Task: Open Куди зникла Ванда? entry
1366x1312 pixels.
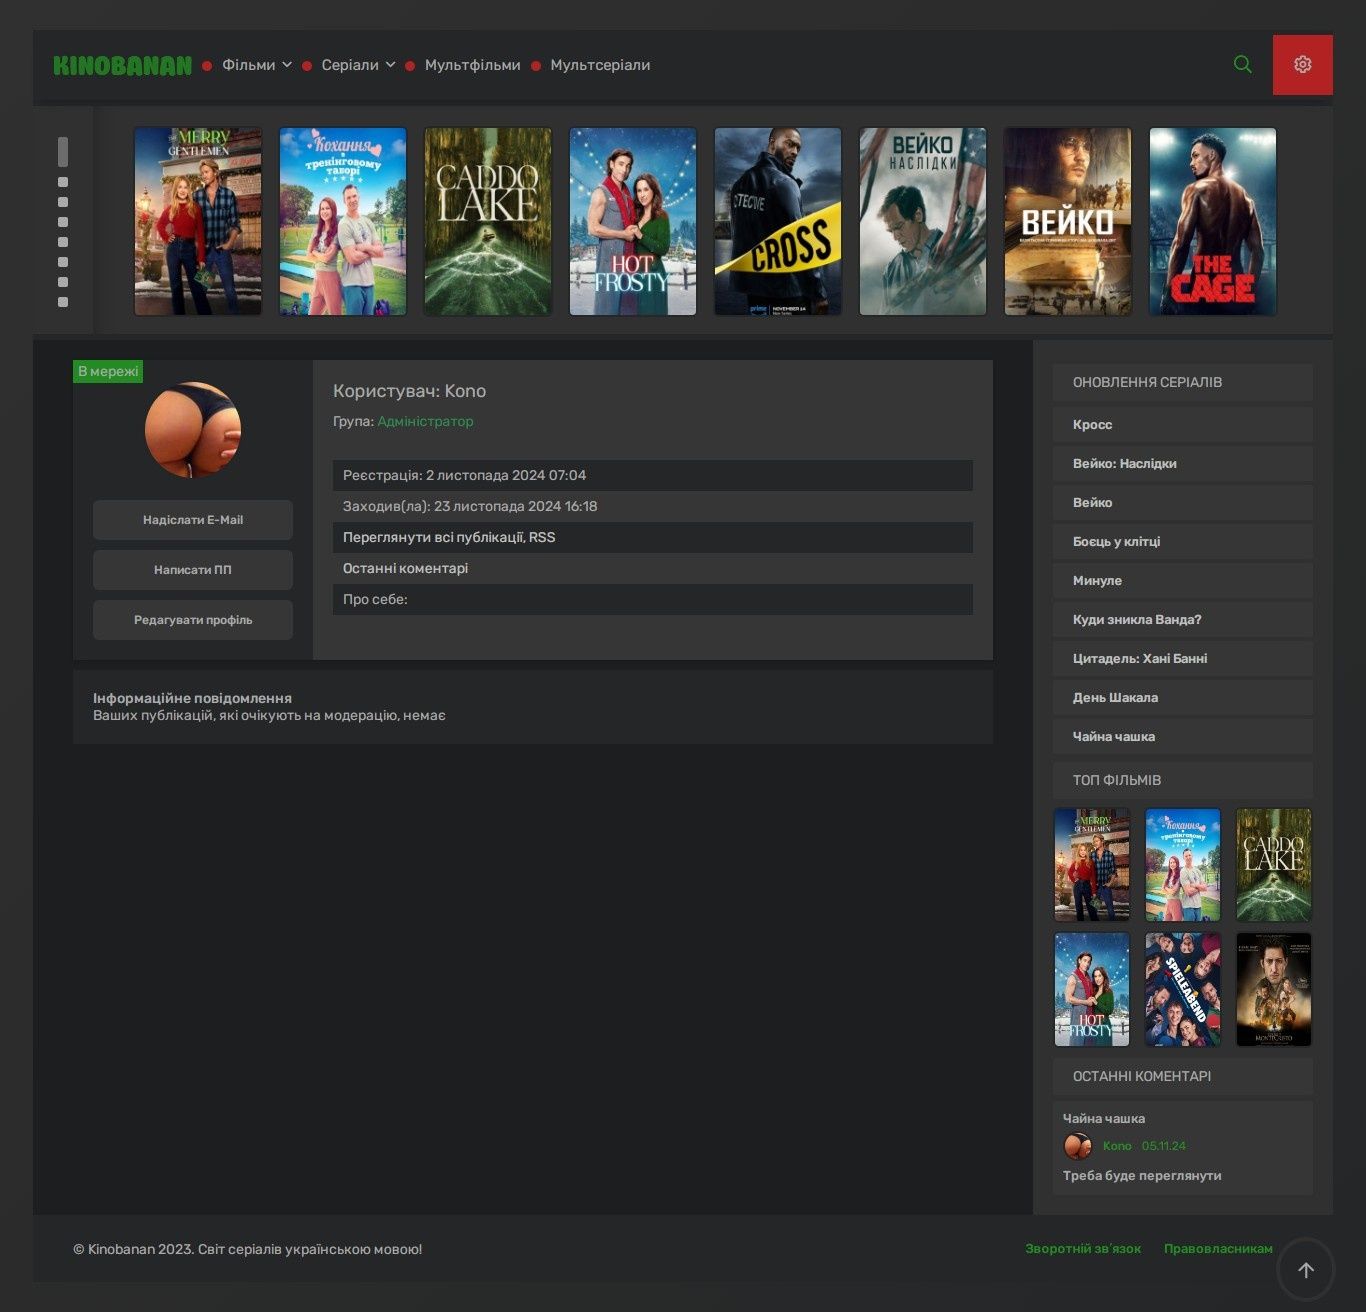Action: (1183, 619)
